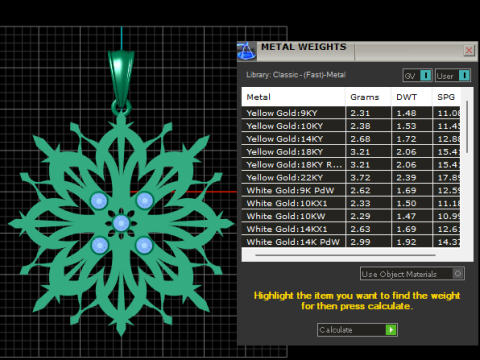Click the horizontal scrollbar under metal table
This screenshot has height=360, width=480.
point(345,255)
